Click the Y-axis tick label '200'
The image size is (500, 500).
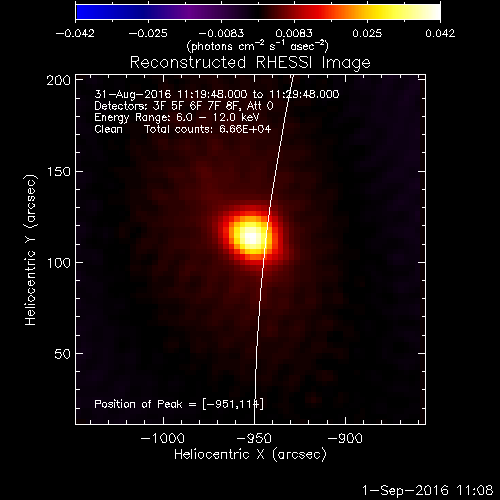tap(59, 80)
